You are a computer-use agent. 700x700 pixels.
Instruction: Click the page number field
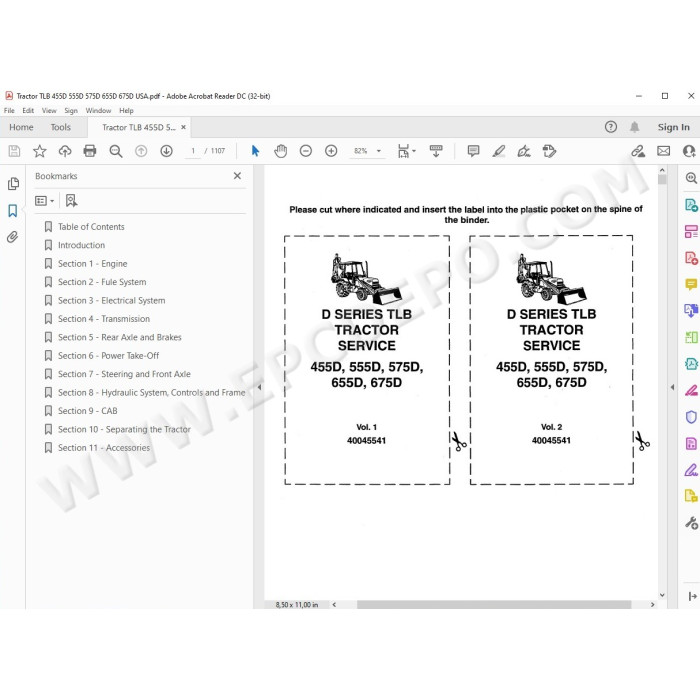pyautogui.click(x=193, y=151)
